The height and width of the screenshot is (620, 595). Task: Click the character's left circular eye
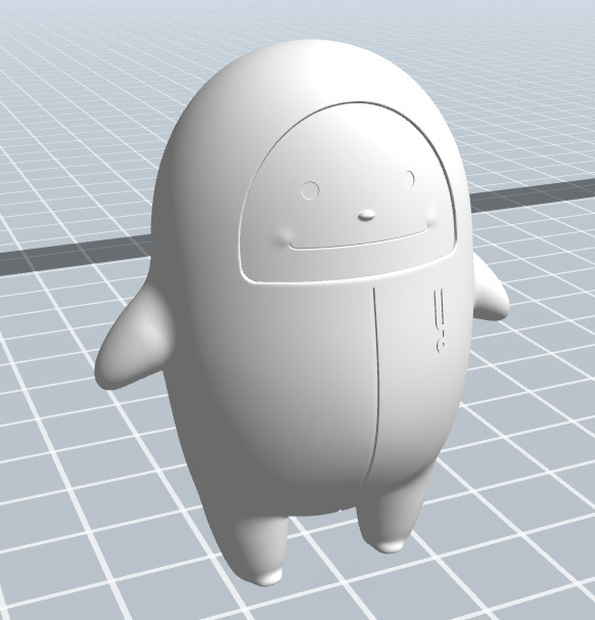310,191
